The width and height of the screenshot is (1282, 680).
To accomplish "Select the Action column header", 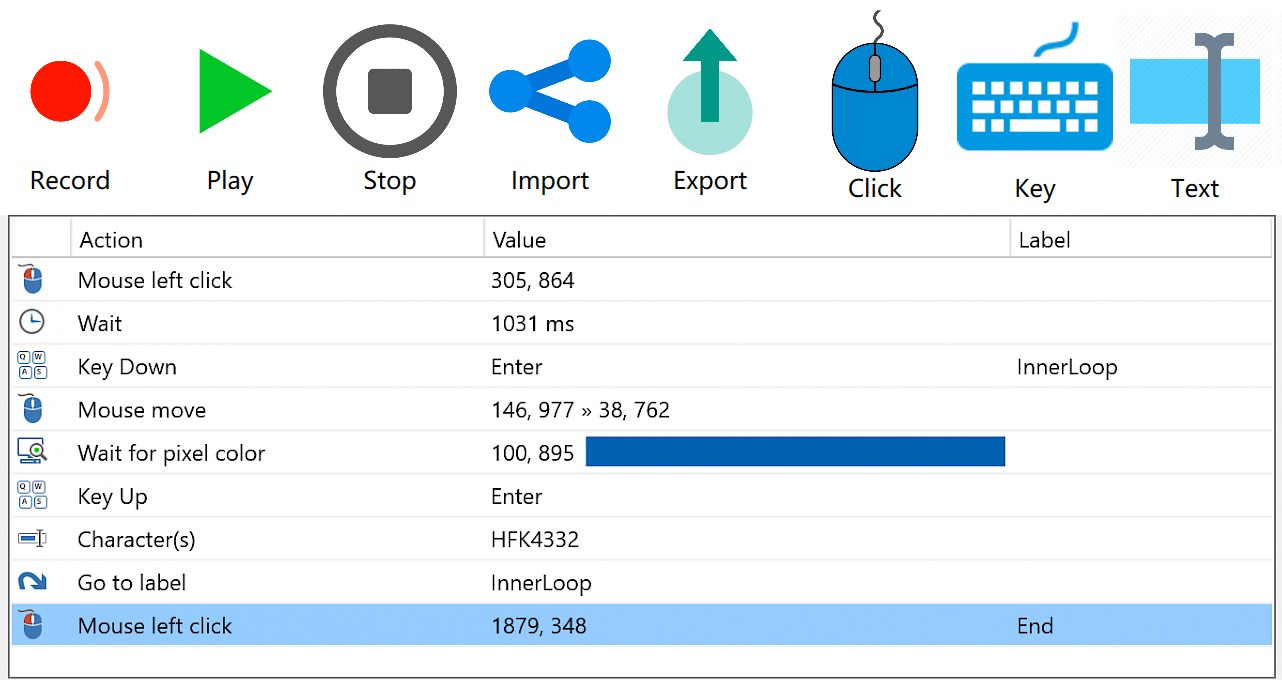I will 277,240.
